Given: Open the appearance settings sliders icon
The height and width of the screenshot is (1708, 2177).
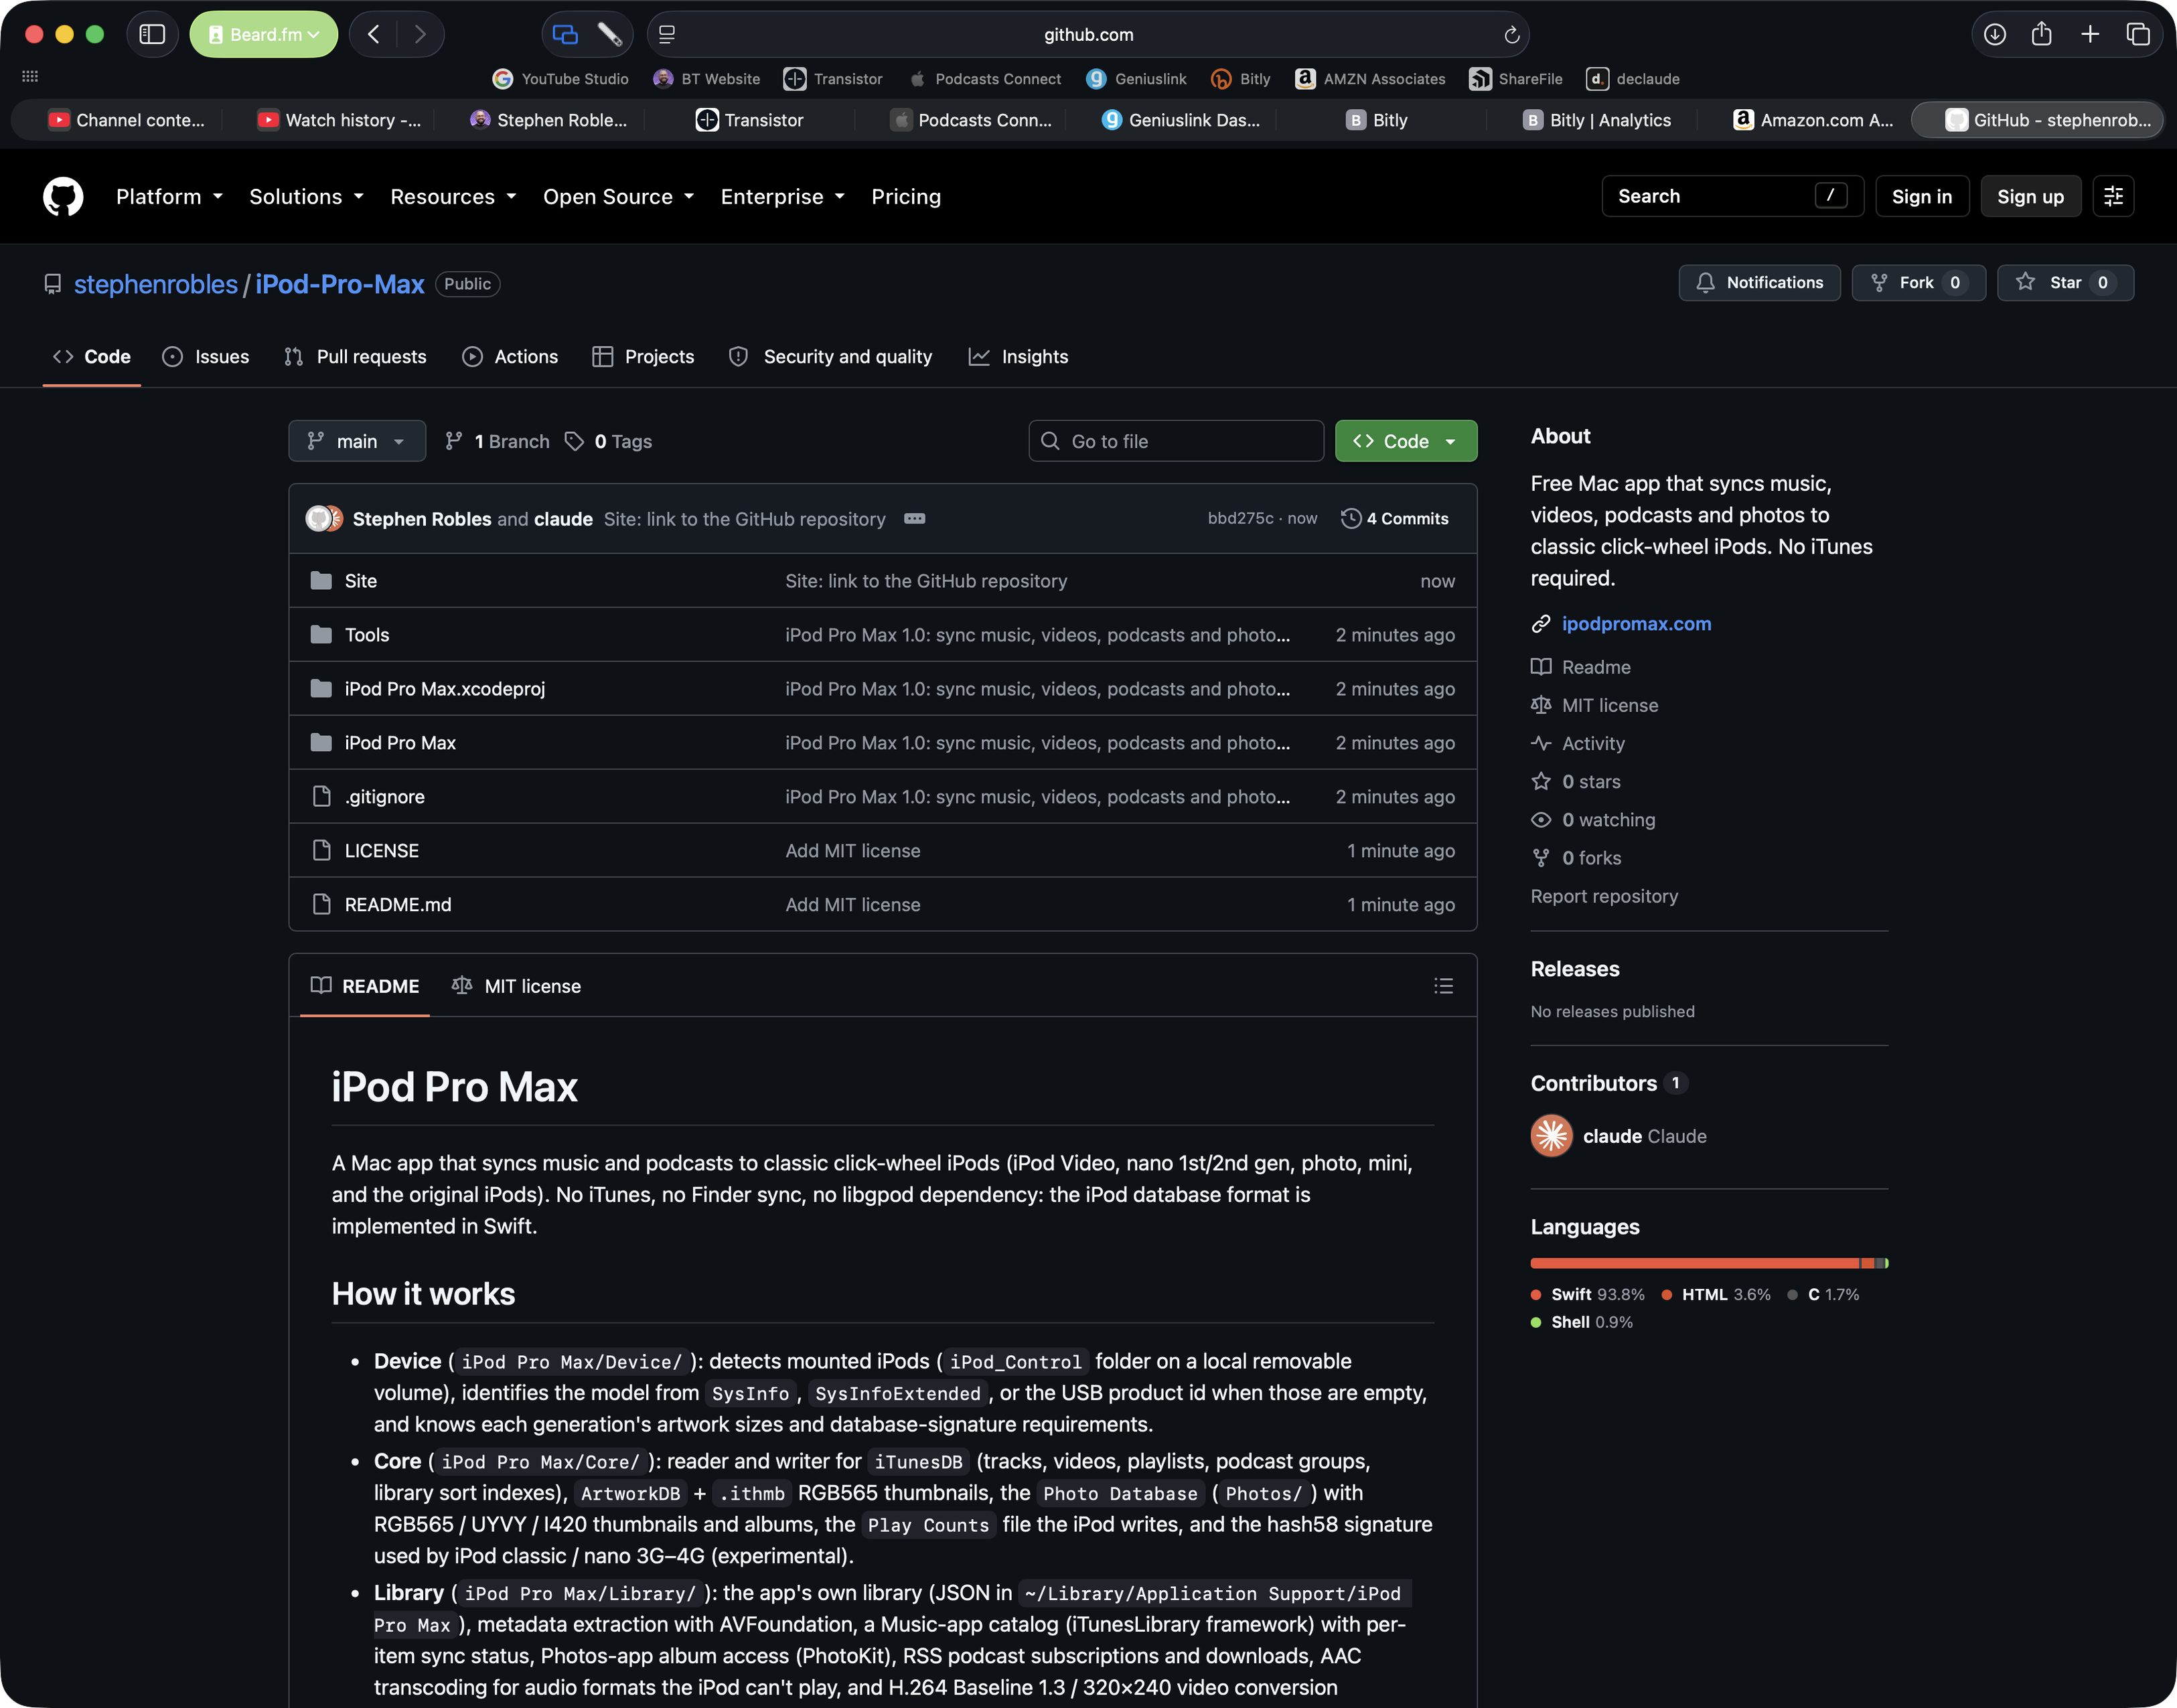Looking at the screenshot, I should coord(2113,196).
